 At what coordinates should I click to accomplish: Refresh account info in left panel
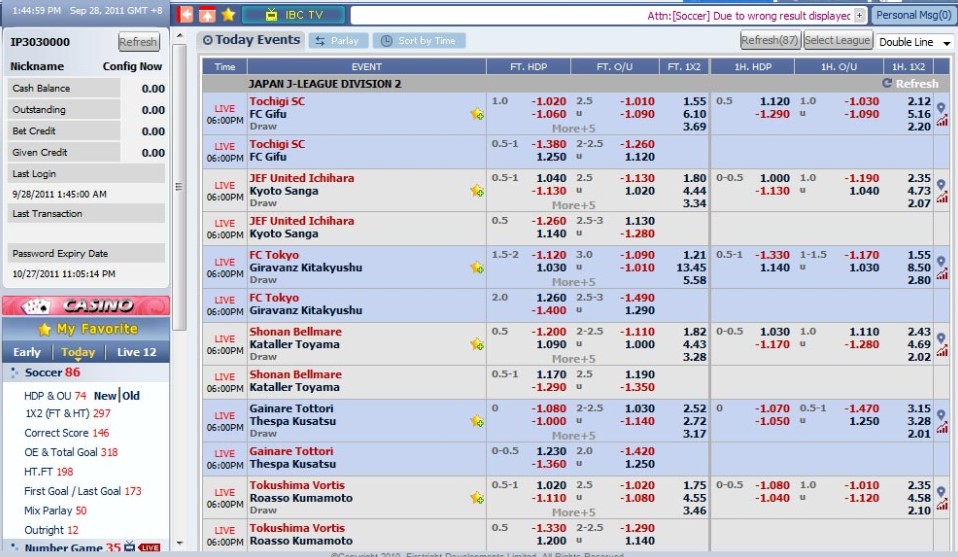[x=138, y=42]
